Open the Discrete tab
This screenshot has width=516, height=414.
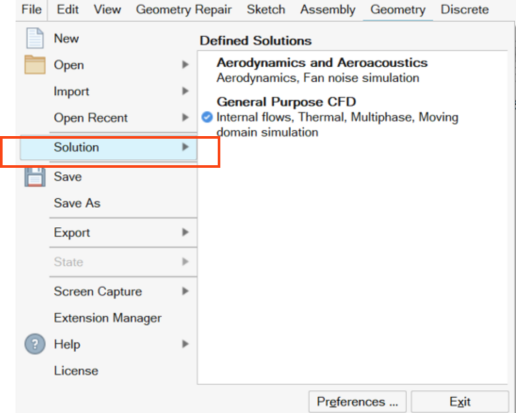[x=465, y=10]
